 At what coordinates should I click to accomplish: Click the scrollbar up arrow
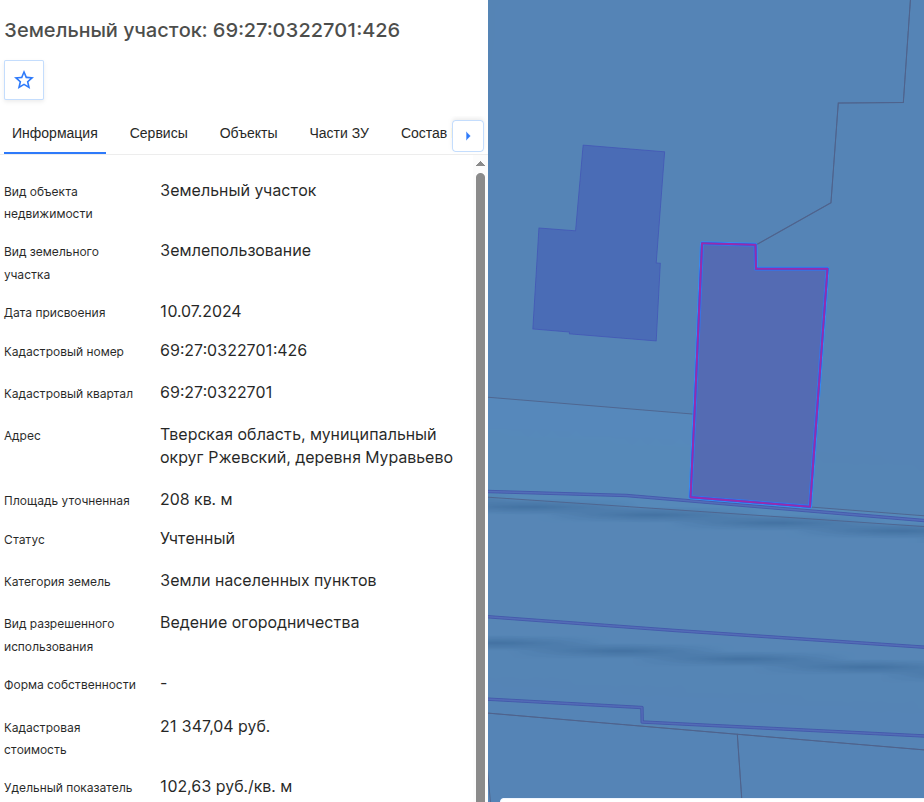coord(480,164)
